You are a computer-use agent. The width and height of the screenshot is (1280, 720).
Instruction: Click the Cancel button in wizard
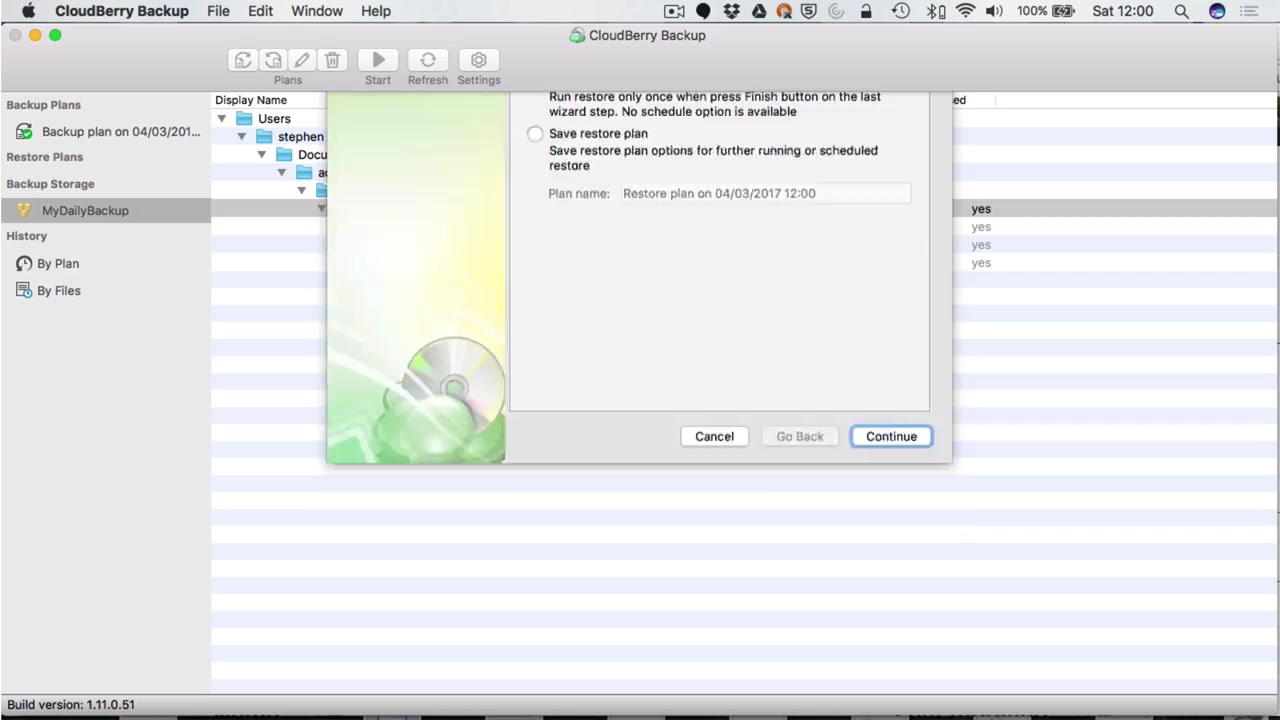point(714,437)
